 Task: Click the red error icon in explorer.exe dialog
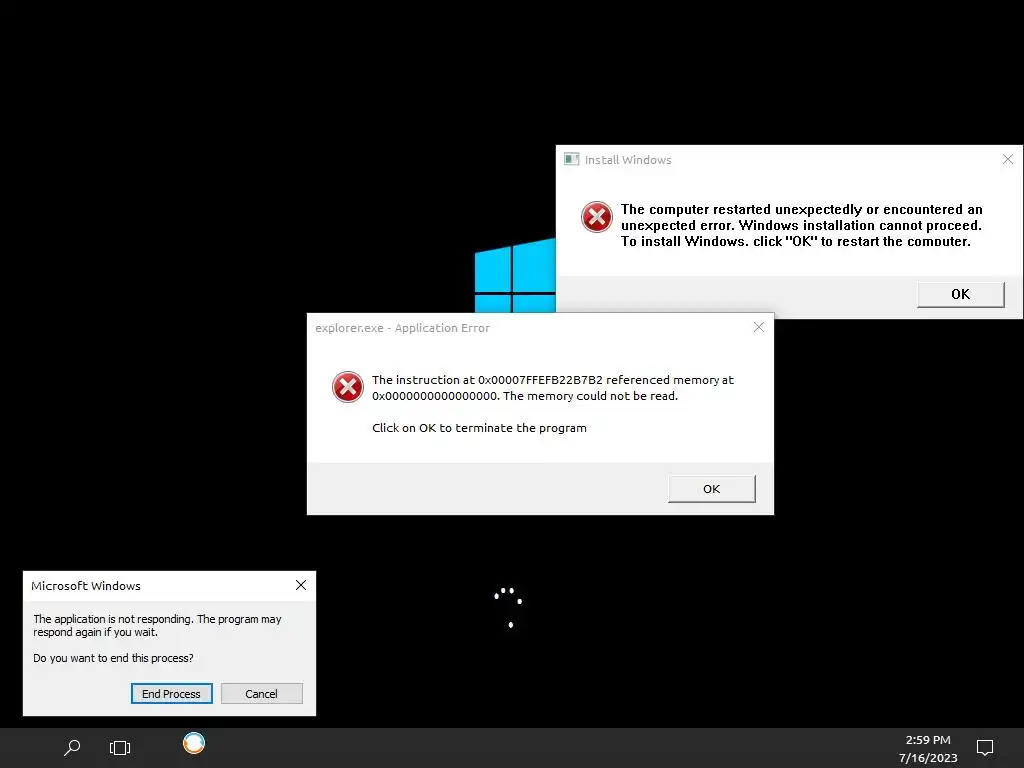(348, 387)
